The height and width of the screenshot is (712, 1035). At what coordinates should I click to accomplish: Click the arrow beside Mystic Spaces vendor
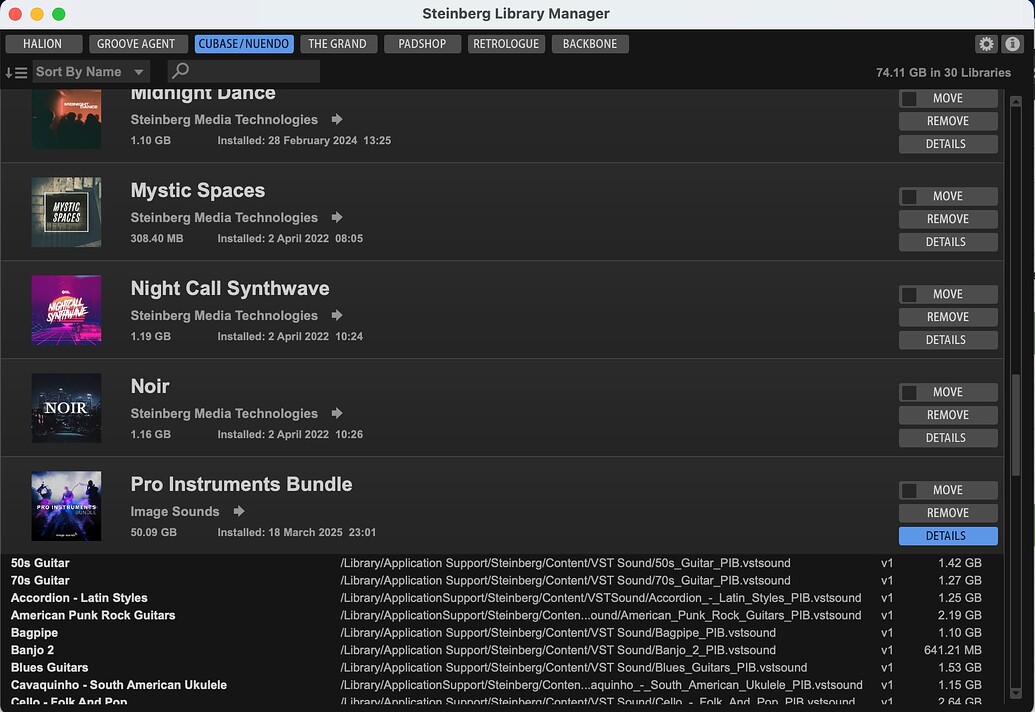coord(337,218)
